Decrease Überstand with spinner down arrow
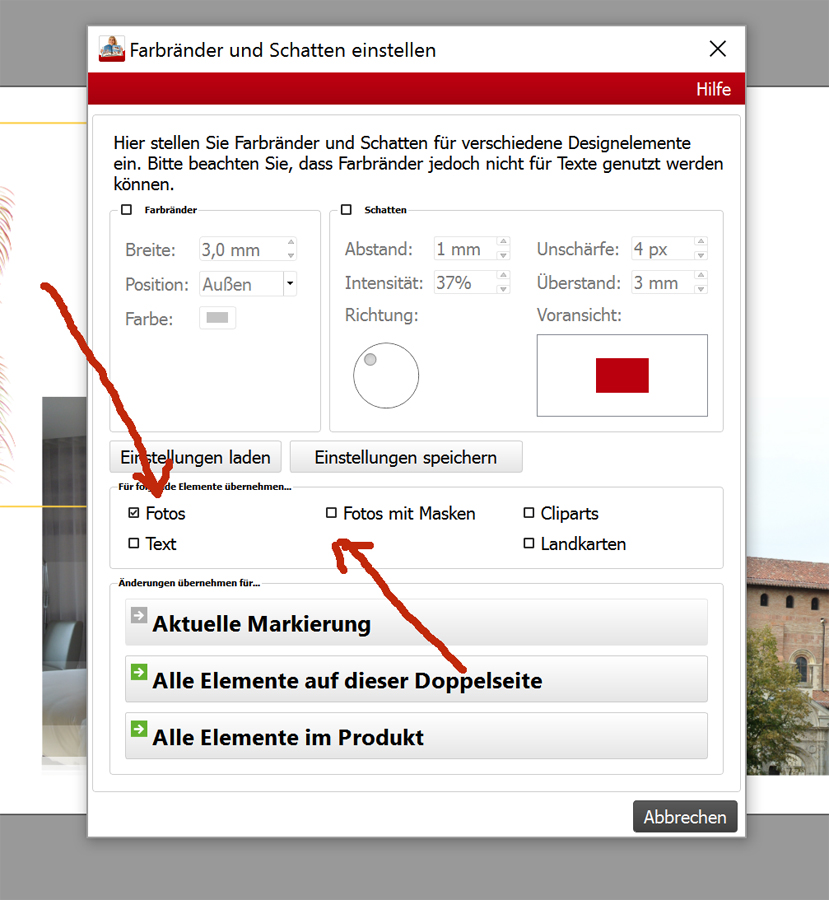Viewport: 829px width, 900px height. point(701,289)
